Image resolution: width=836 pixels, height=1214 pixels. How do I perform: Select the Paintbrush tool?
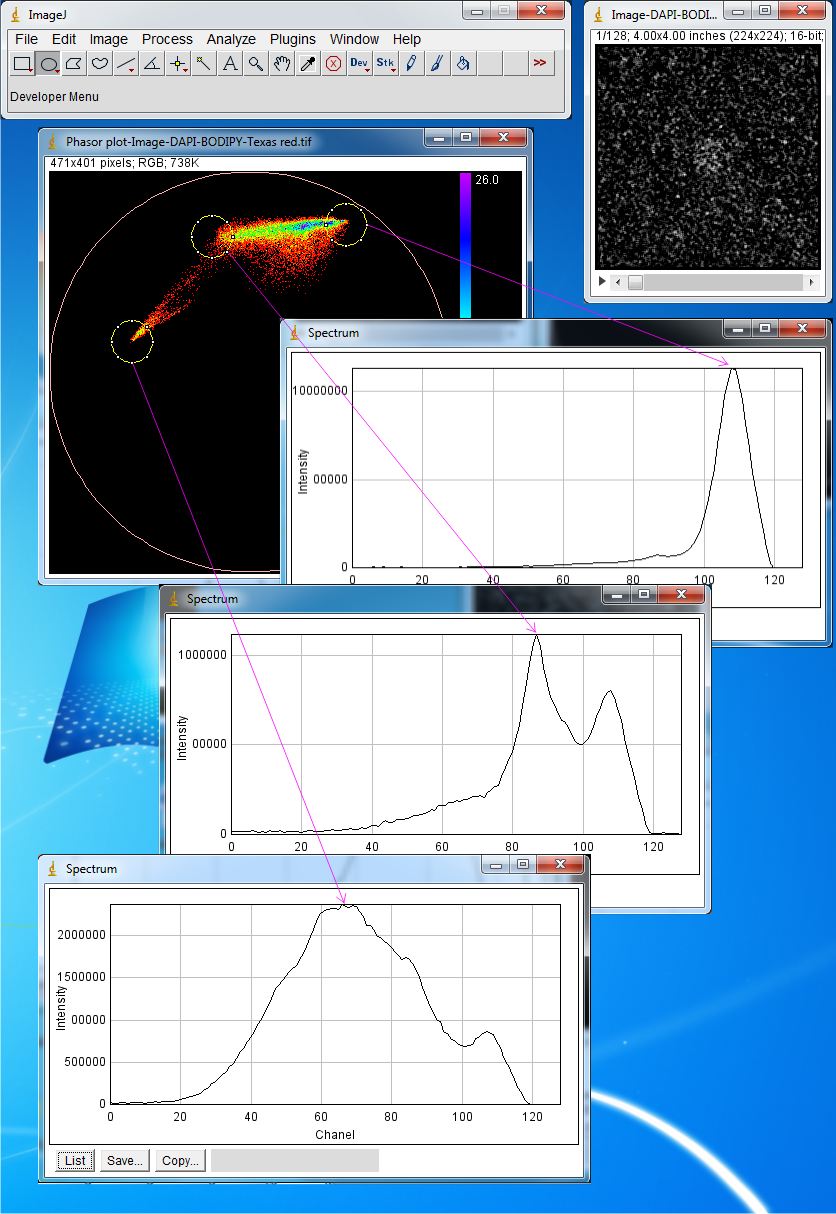(437, 64)
